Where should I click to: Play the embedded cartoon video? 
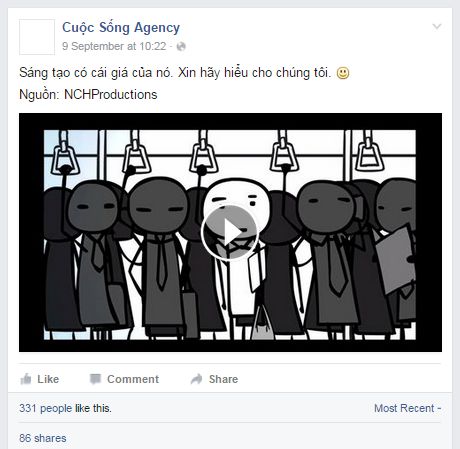click(230, 232)
